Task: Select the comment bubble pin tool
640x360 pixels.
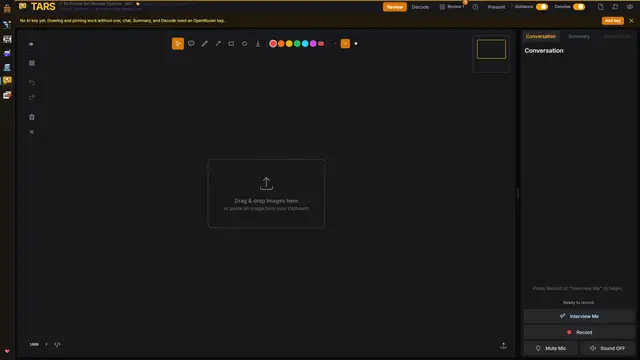Action: [191, 44]
